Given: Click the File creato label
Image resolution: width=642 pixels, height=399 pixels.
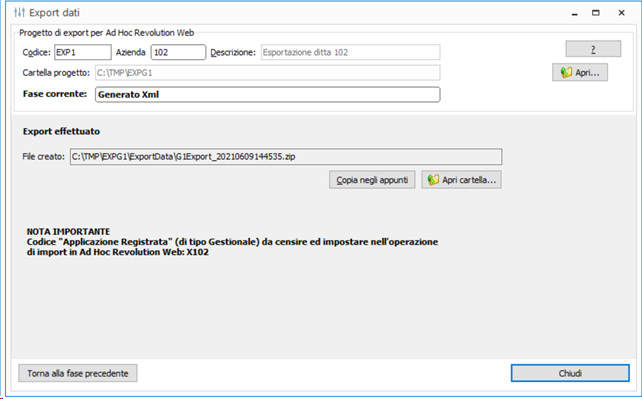Looking at the screenshot, I should pos(43,157).
